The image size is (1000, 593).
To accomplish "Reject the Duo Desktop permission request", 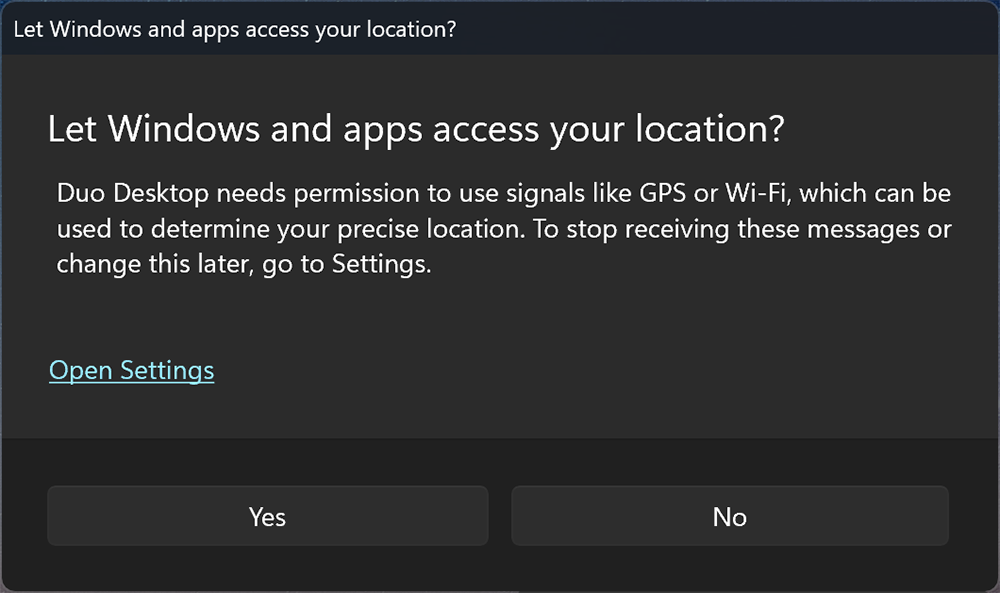I will (x=729, y=516).
